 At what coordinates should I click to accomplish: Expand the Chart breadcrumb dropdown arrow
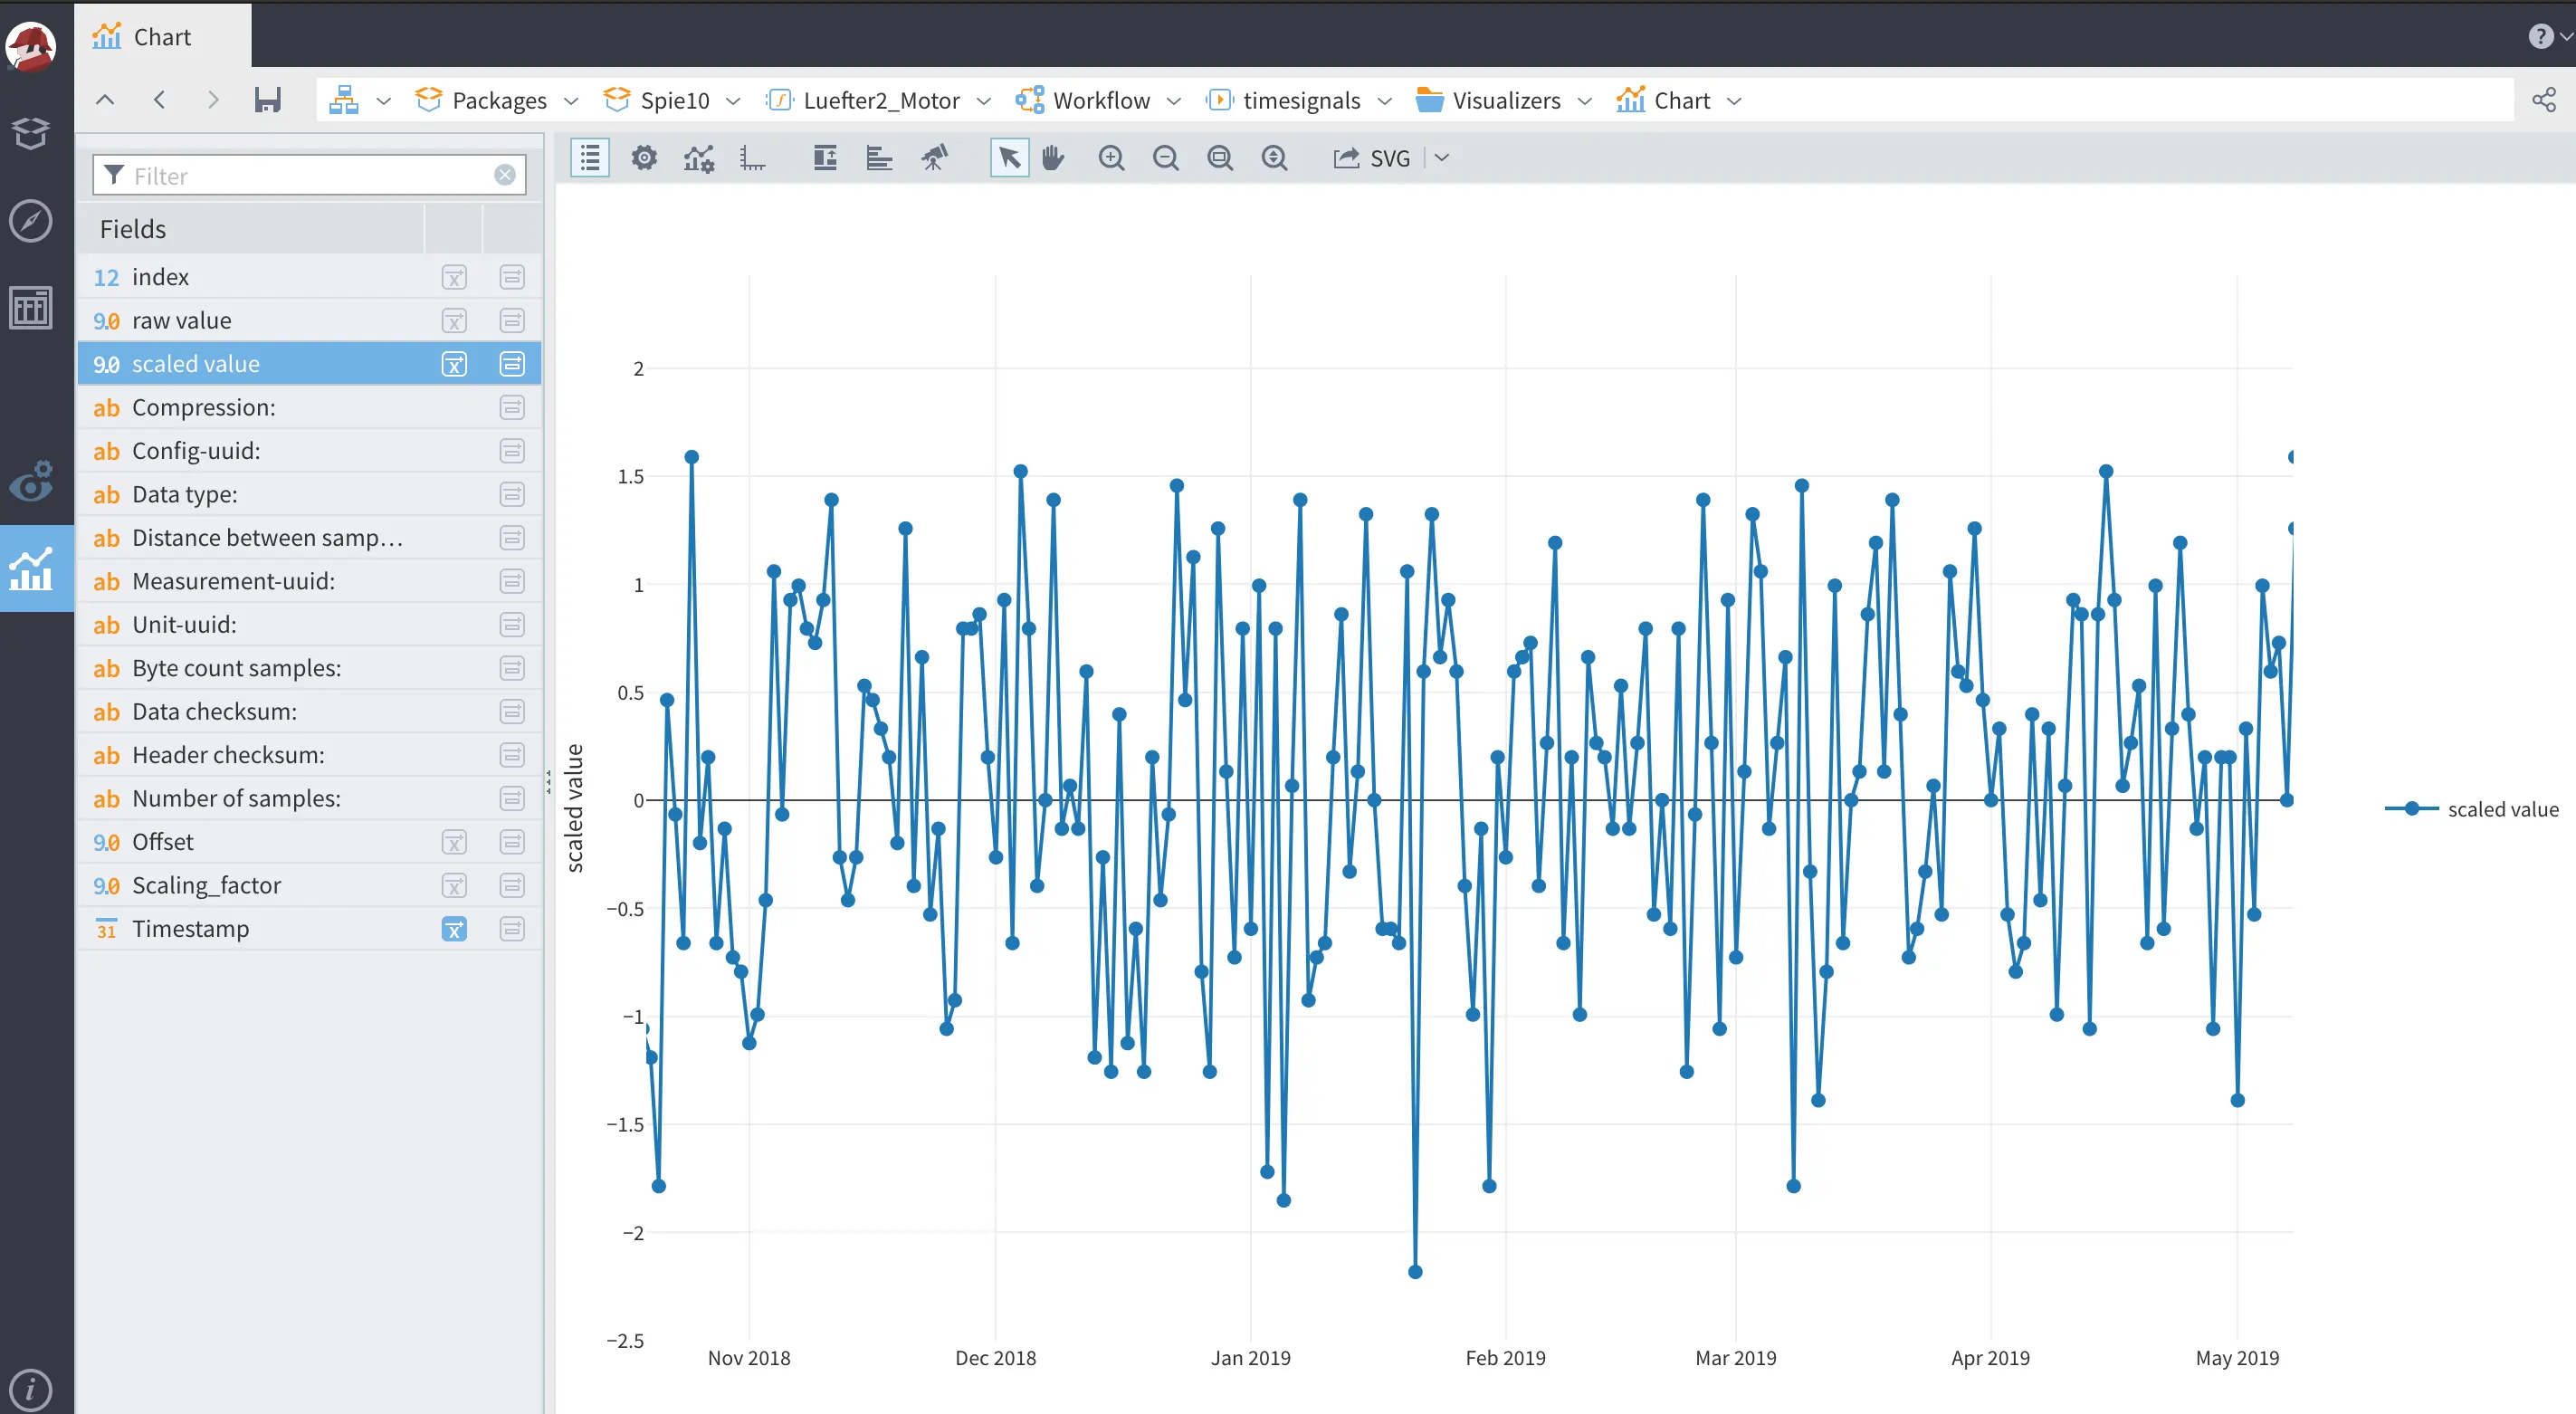pyautogui.click(x=1735, y=101)
